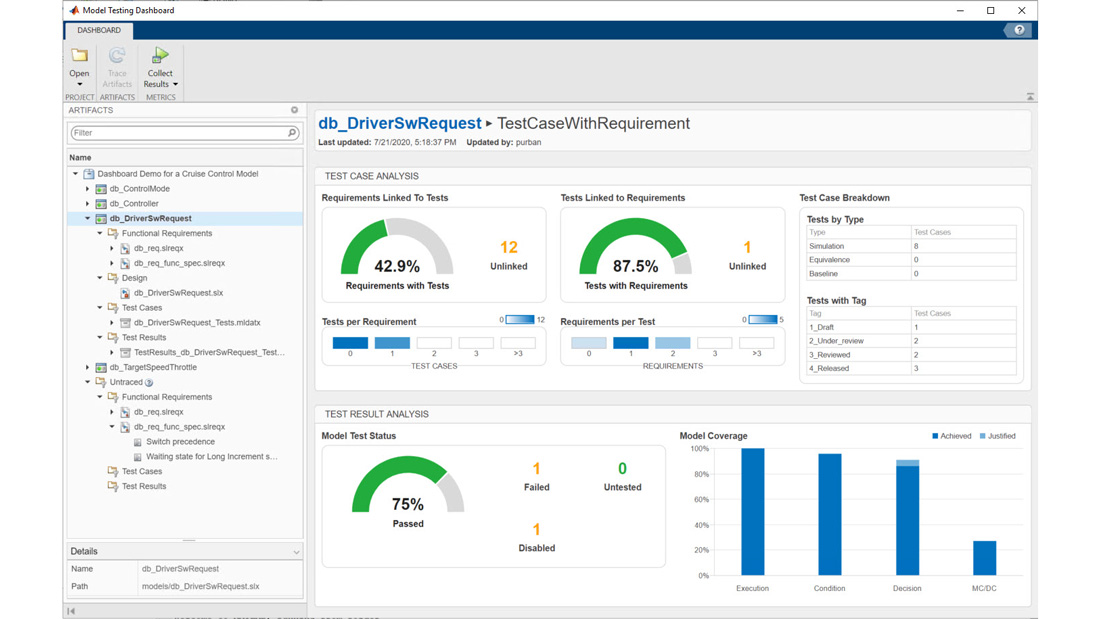Screen dimensions: 1100x619
Task: Collapse the toolstrip with the arrow icon
Action: (1030, 97)
